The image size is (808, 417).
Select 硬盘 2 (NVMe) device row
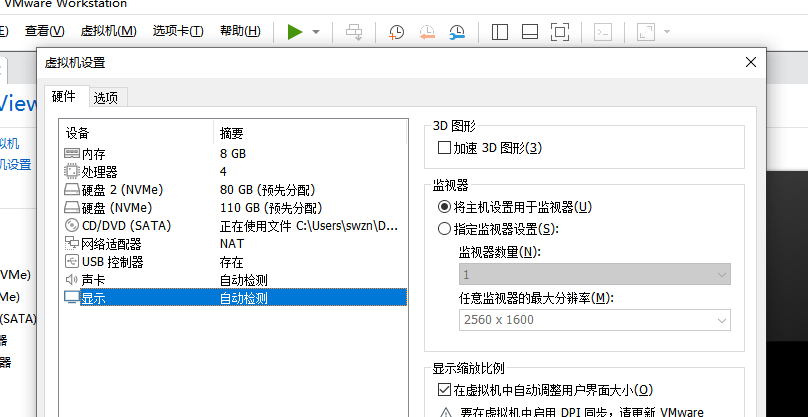[234, 190]
